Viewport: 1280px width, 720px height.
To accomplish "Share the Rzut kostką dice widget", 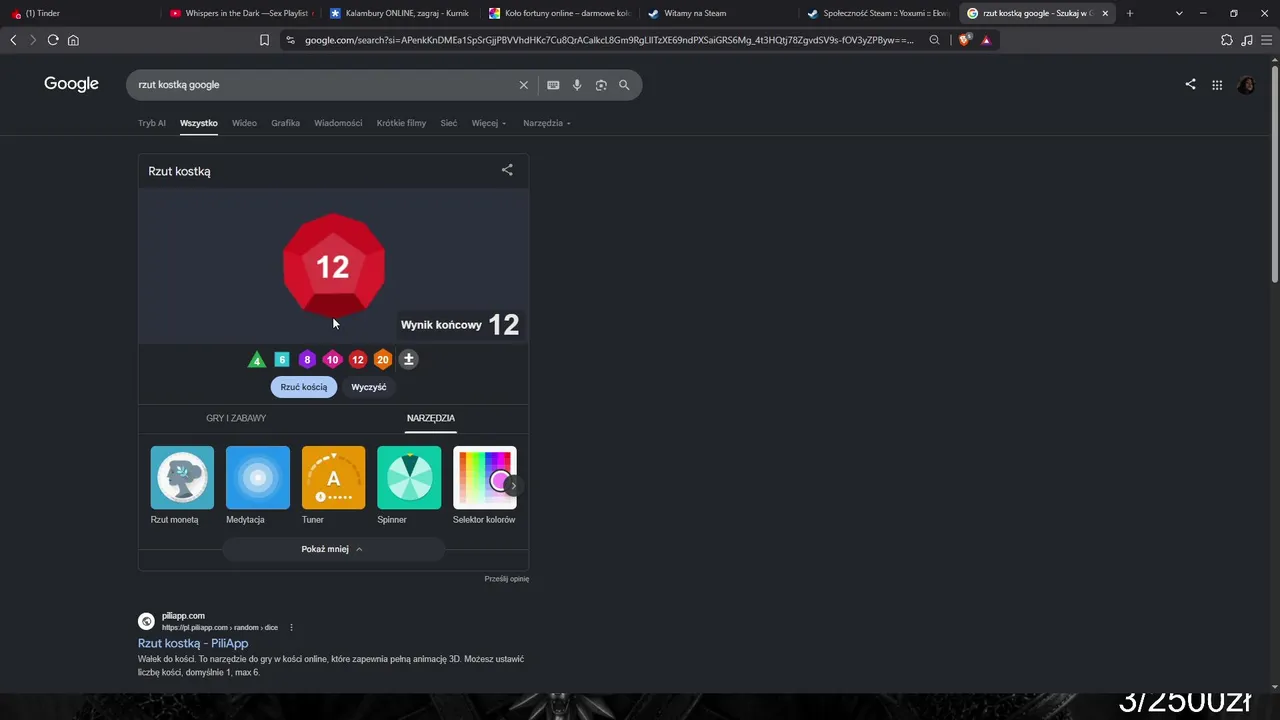I will 507,170.
